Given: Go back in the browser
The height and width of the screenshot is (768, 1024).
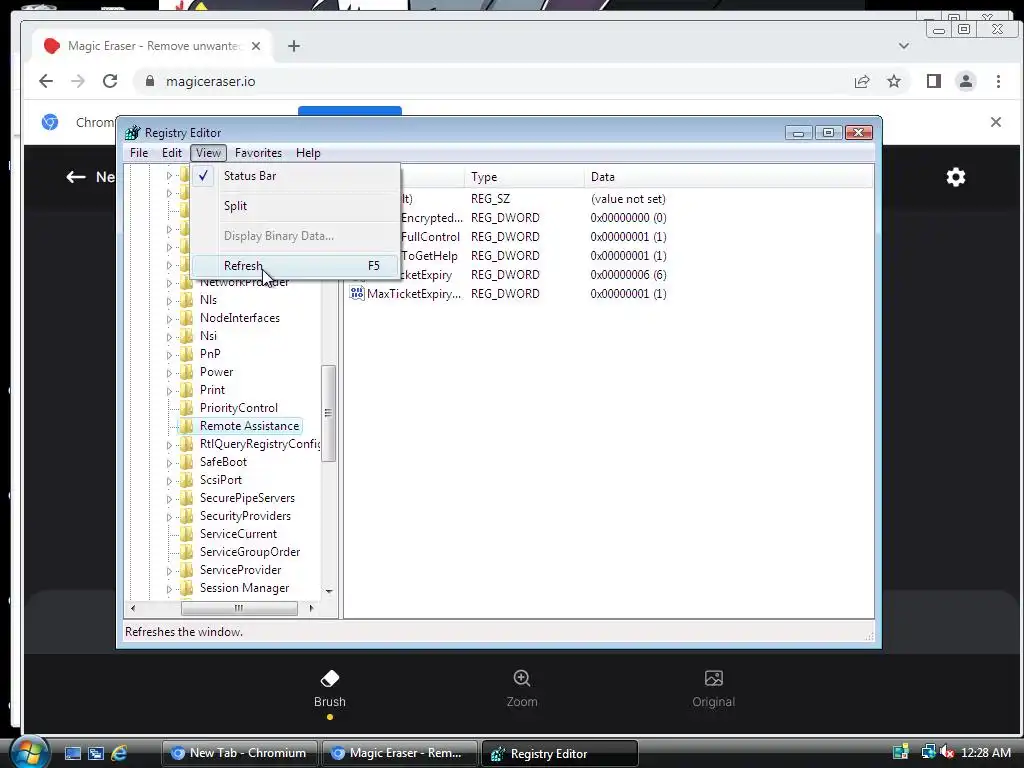Looking at the screenshot, I should point(46,81).
